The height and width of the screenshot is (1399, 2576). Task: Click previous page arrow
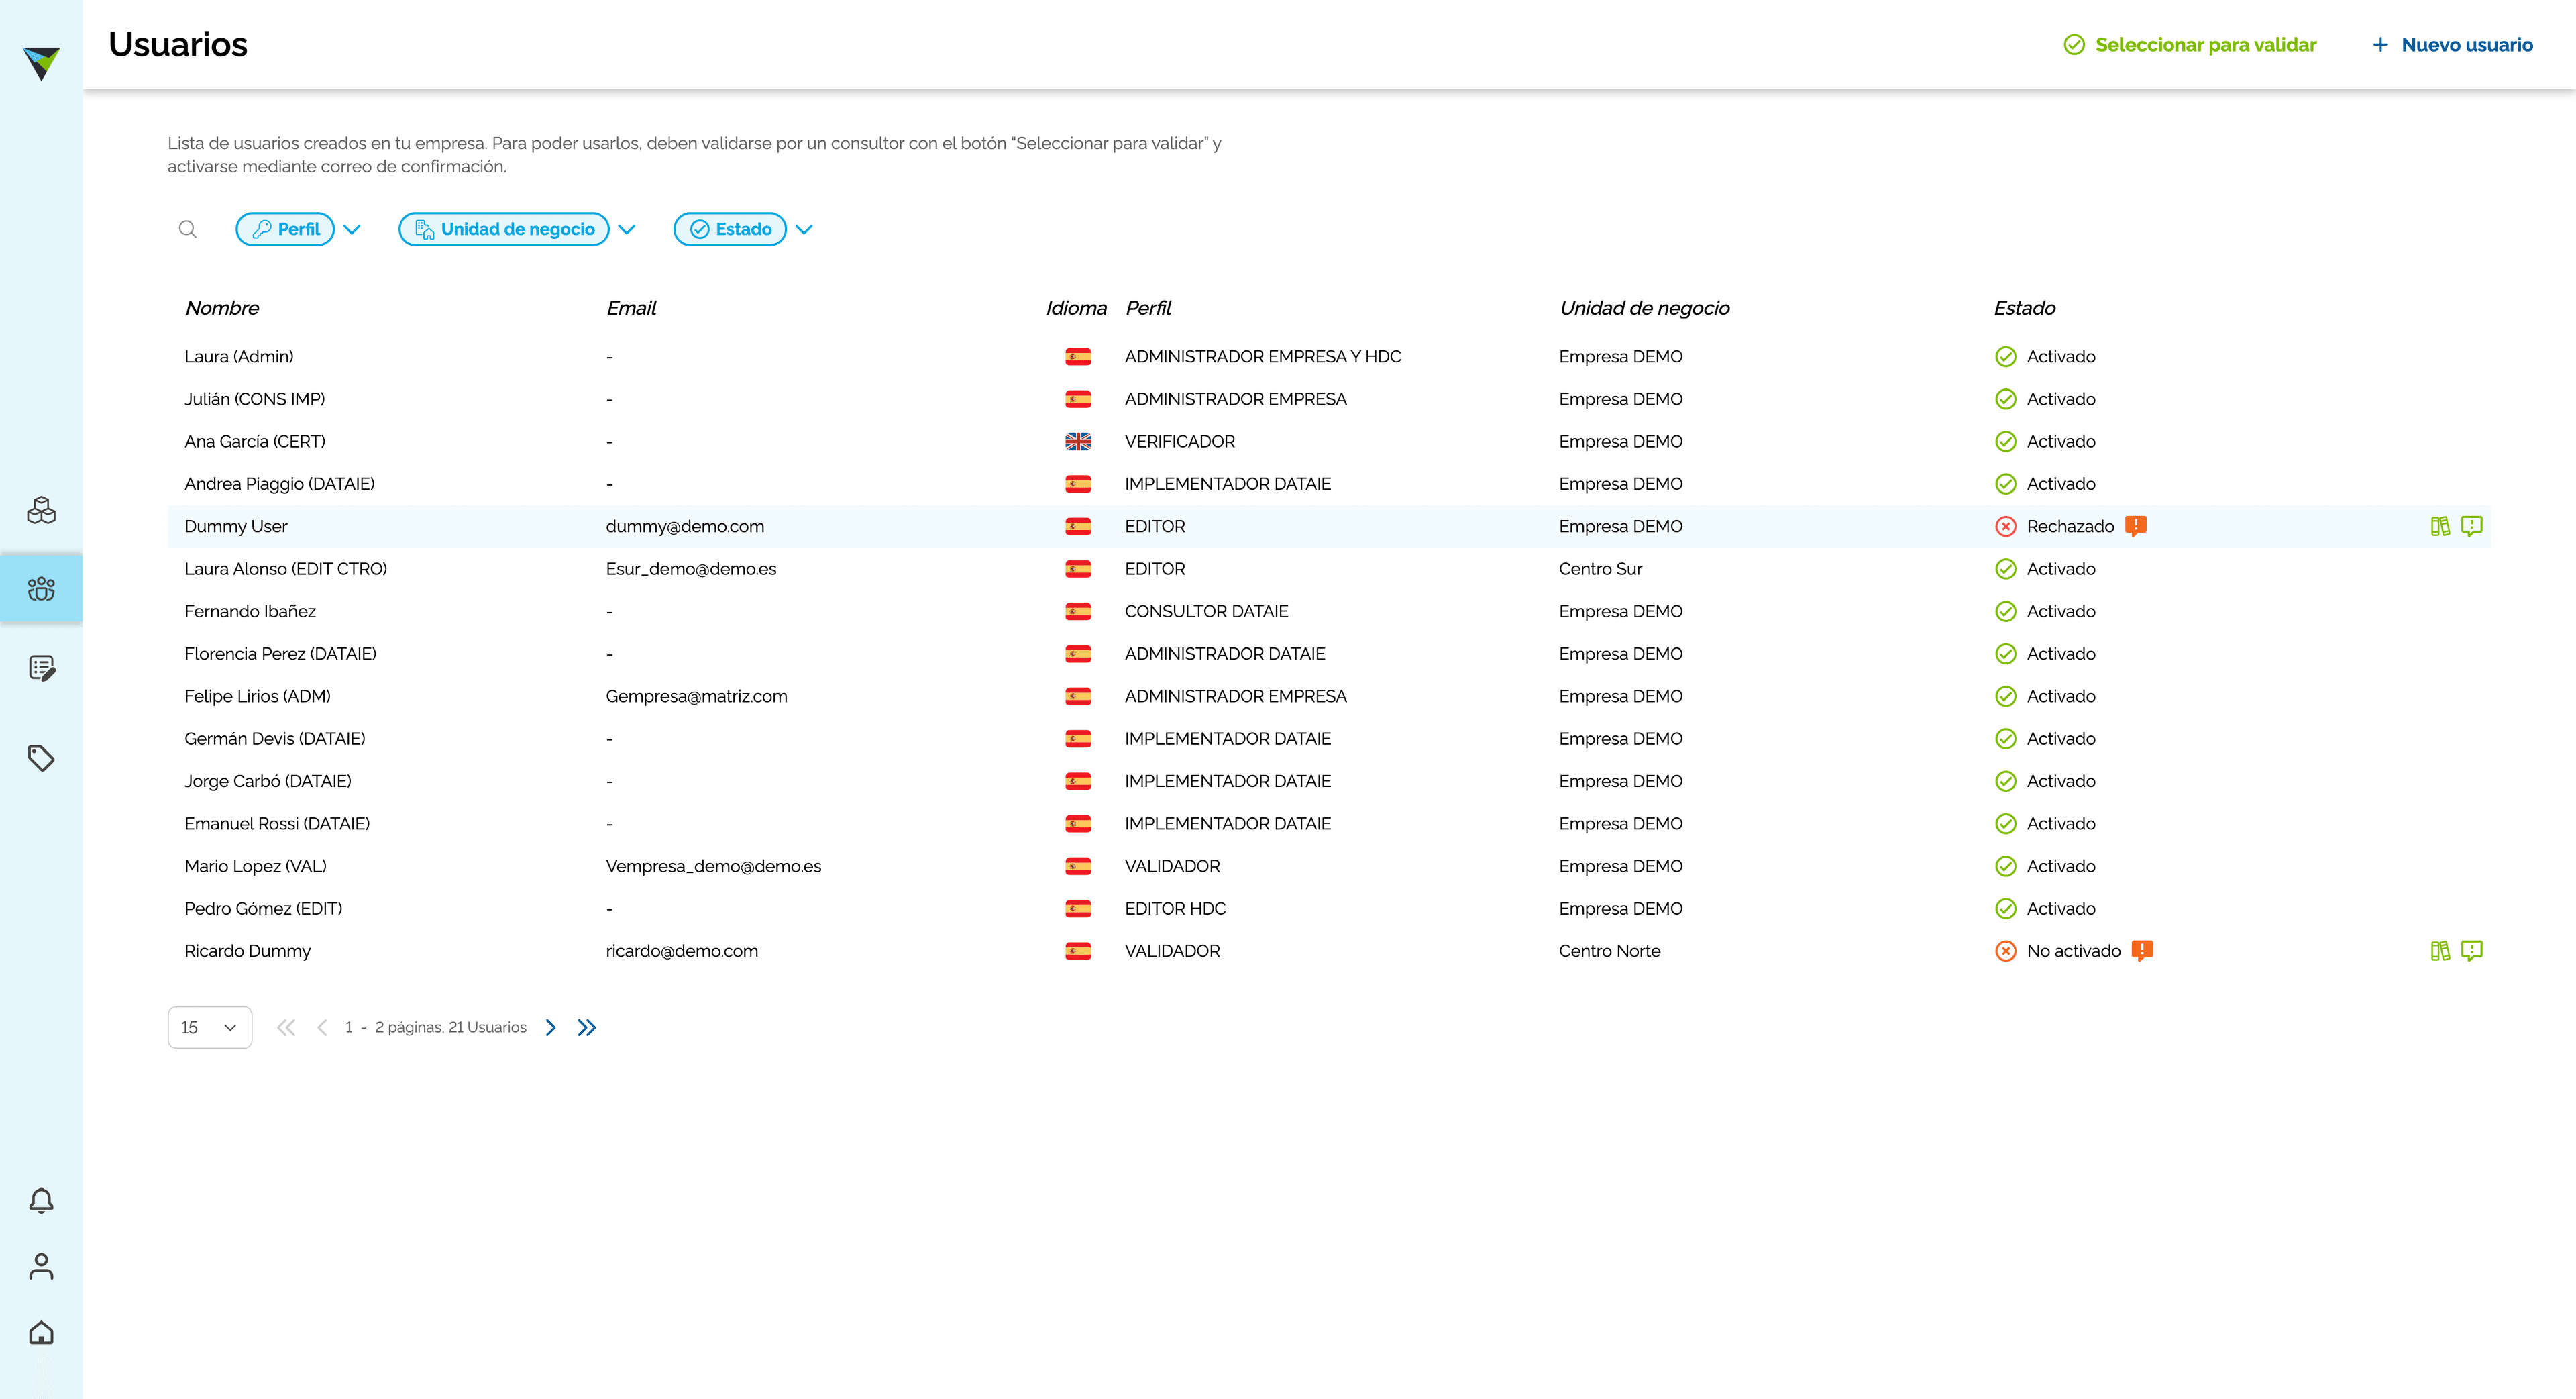pos(322,1027)
